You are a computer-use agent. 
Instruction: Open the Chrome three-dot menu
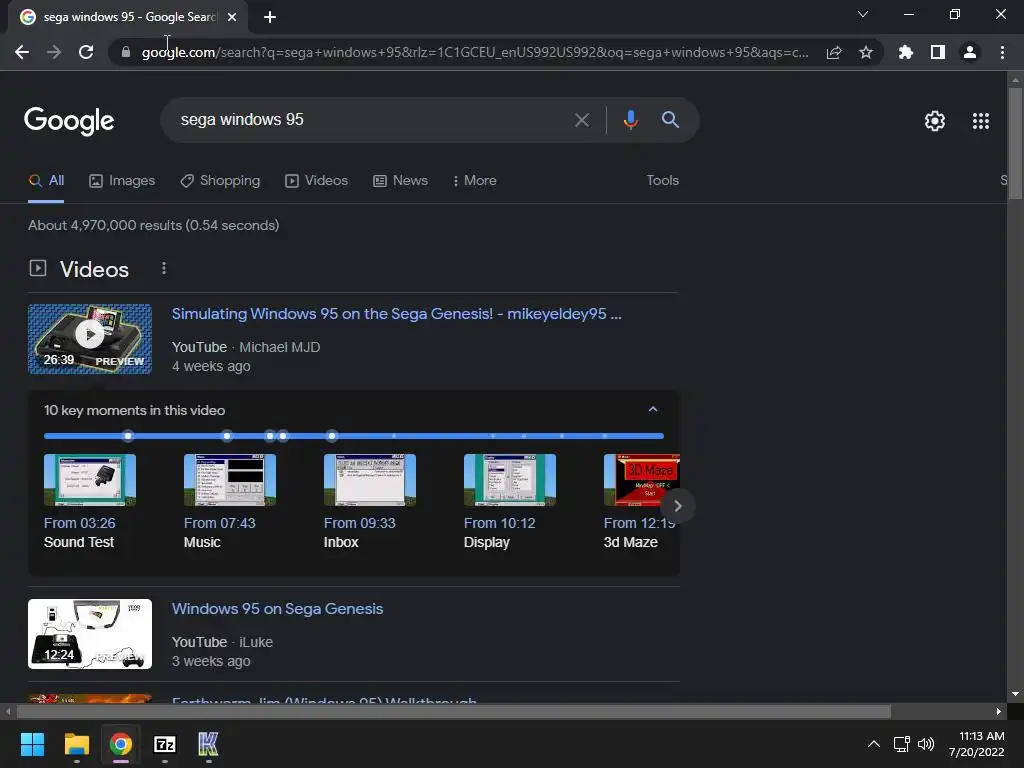1002,52
